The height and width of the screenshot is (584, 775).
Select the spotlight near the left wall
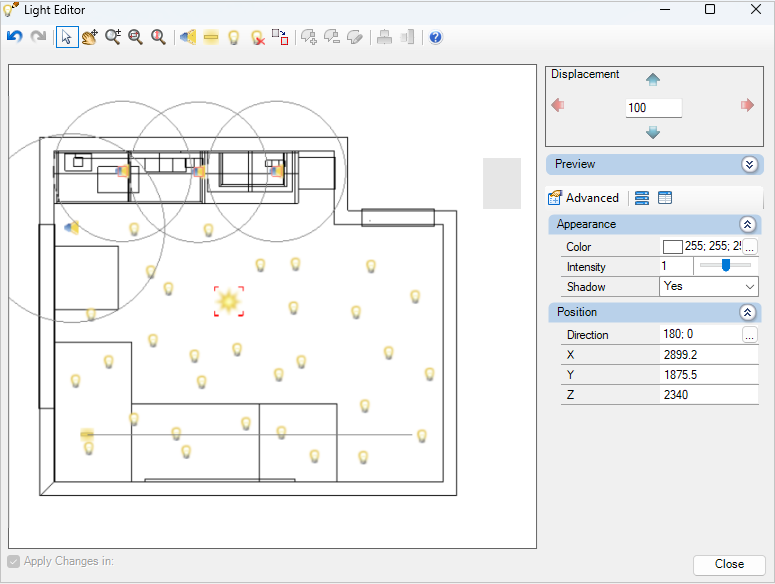[x=72, y=228]
